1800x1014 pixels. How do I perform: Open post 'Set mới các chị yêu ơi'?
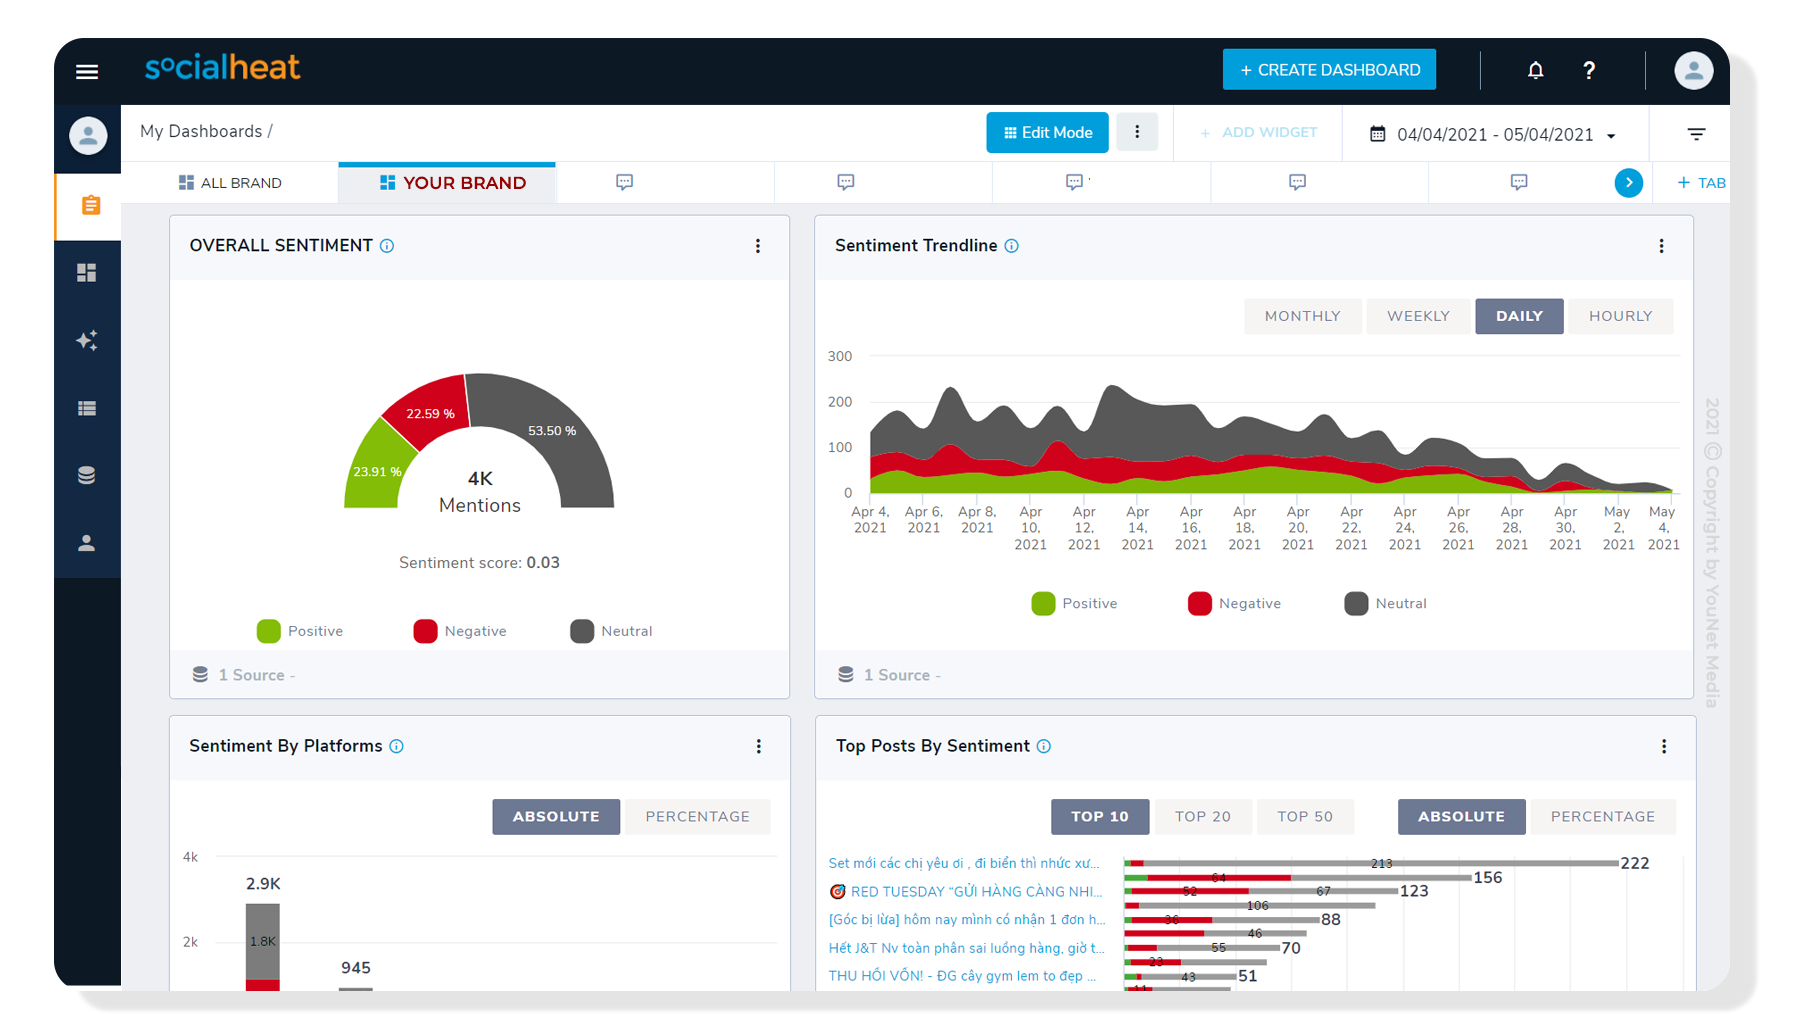(x=964, y=863)
